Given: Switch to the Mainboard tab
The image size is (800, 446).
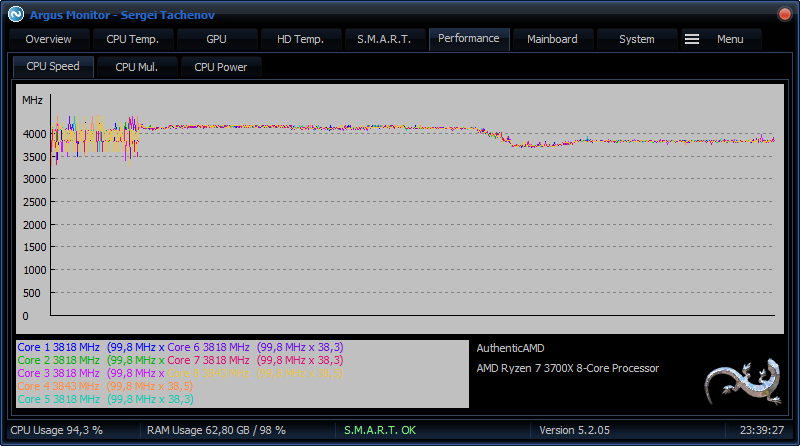Looking at the screenshot, I should tap(552, 39).
